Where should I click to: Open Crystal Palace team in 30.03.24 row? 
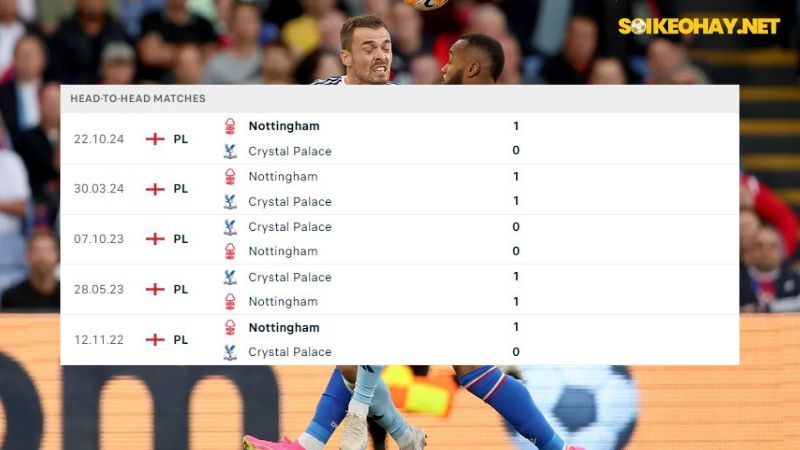point(290,202)
